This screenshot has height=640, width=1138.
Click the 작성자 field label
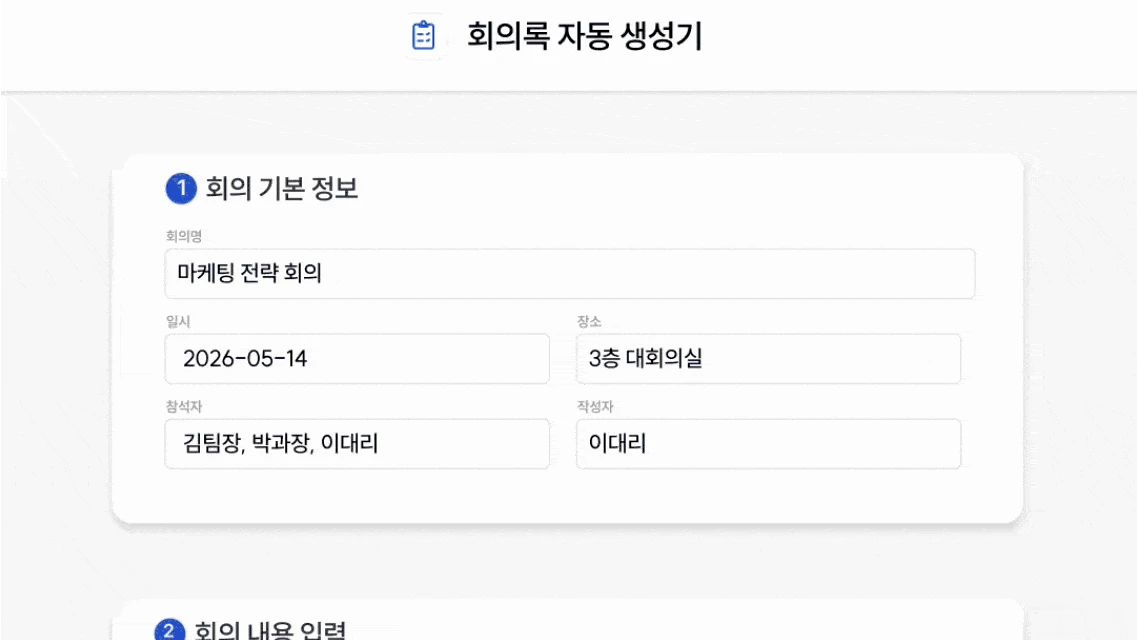(x=595, y=406)
